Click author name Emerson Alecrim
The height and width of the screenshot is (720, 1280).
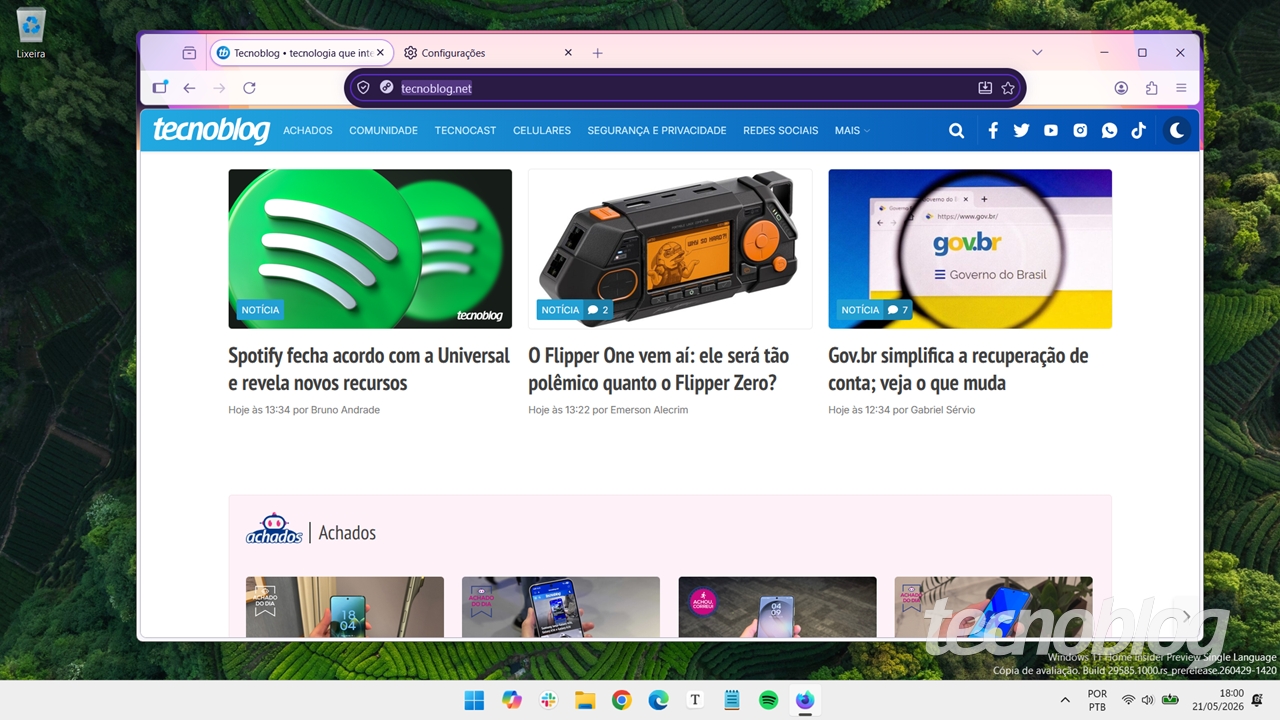pos(648,410)
